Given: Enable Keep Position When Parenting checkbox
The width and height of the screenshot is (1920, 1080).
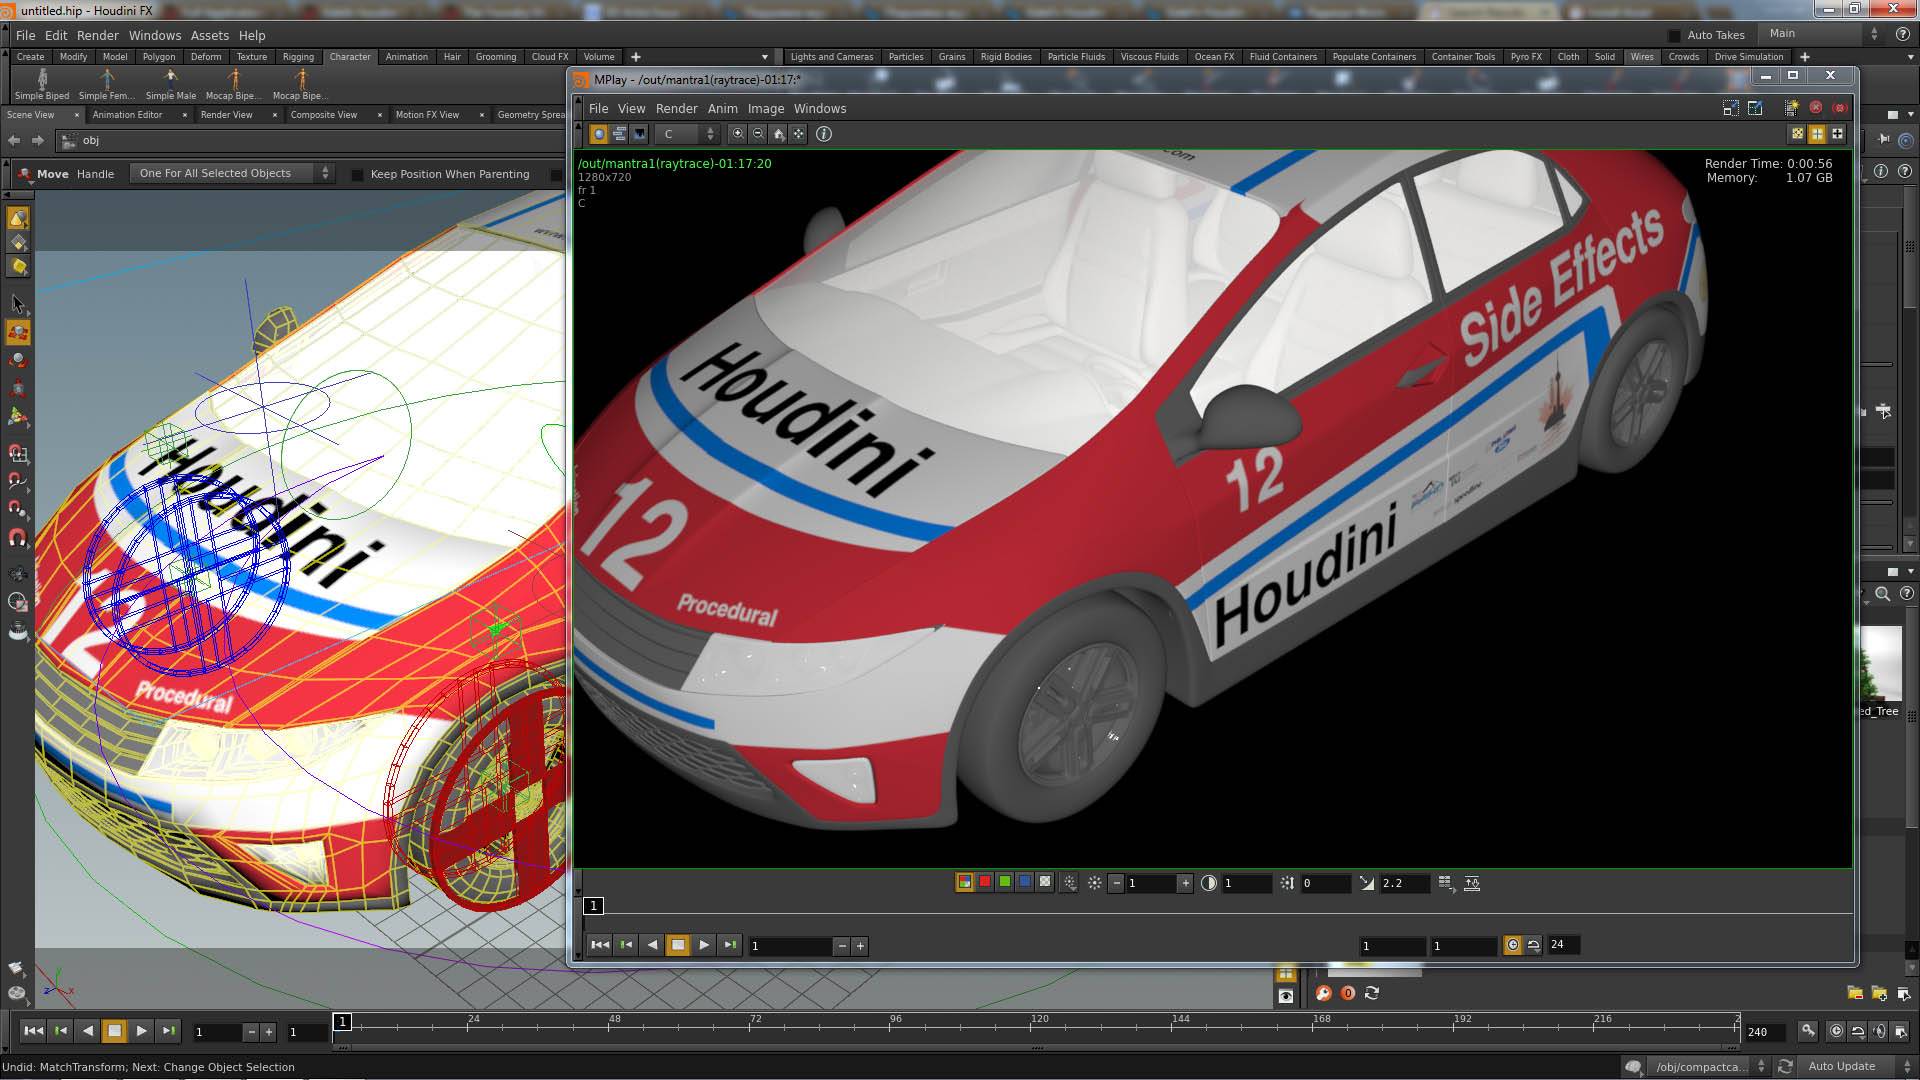Looking at the screenshot, I should click(x=357, y=174).
